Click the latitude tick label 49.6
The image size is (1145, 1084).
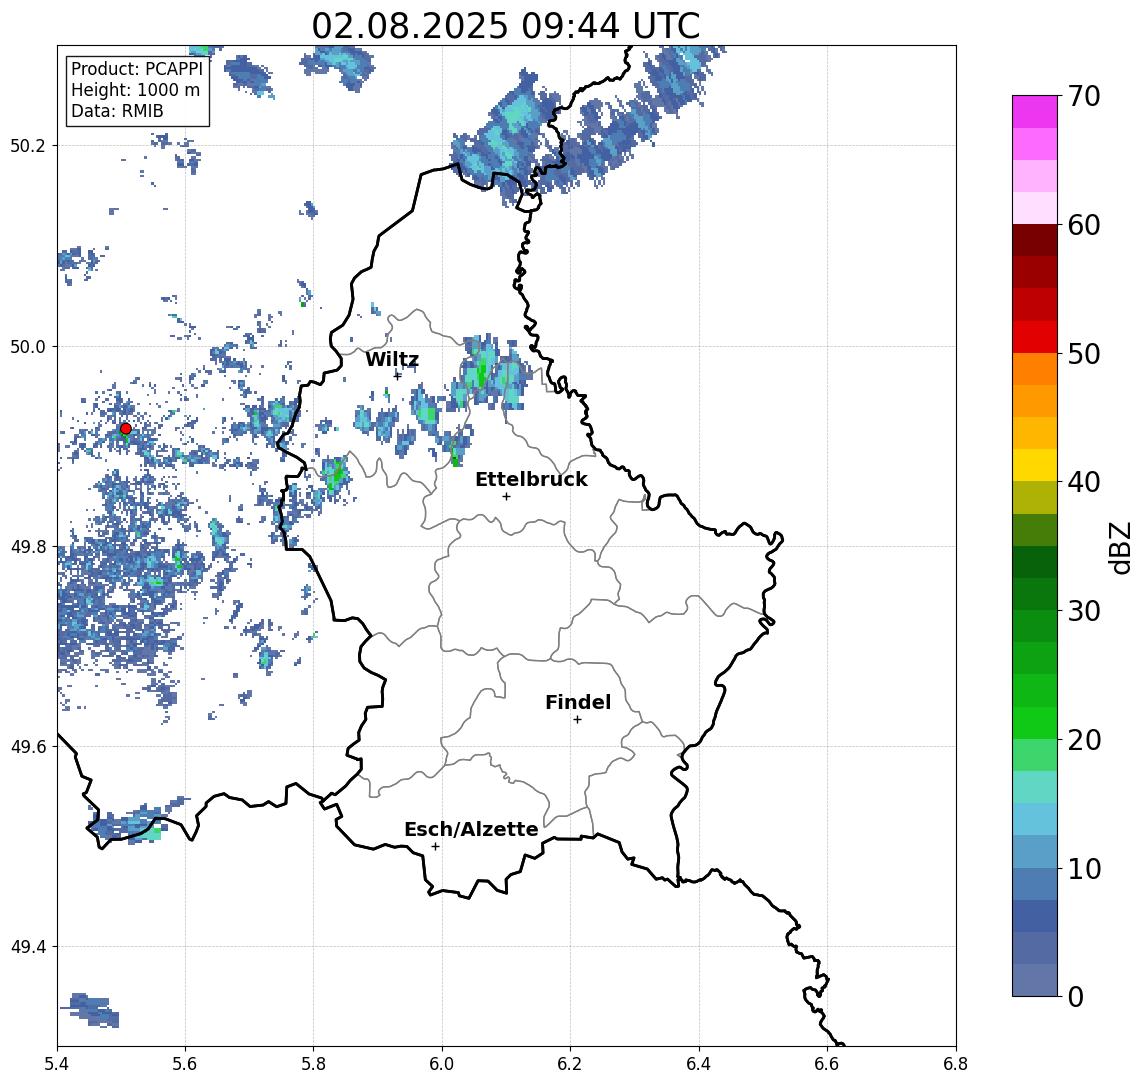(27, 747)
